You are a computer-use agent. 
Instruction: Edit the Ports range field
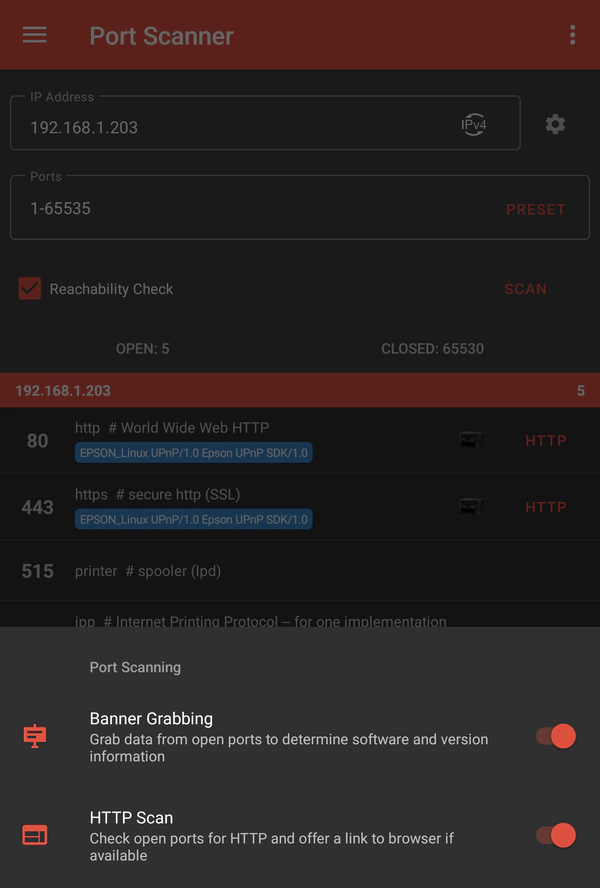tap(300, 207)
